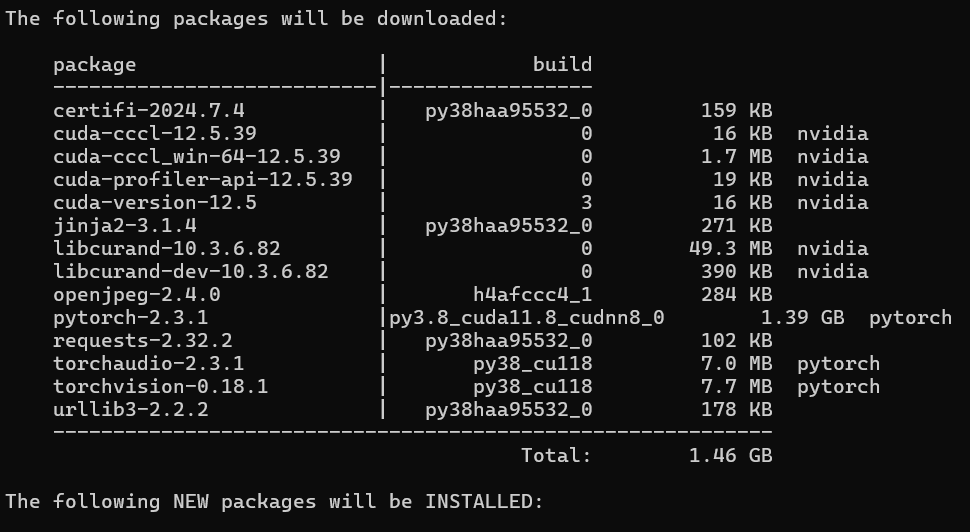Image resolution: width=970 pixels, height=532 pixels.
Task: Click the torchvision-0.18.1 package name
Action: 160,386
